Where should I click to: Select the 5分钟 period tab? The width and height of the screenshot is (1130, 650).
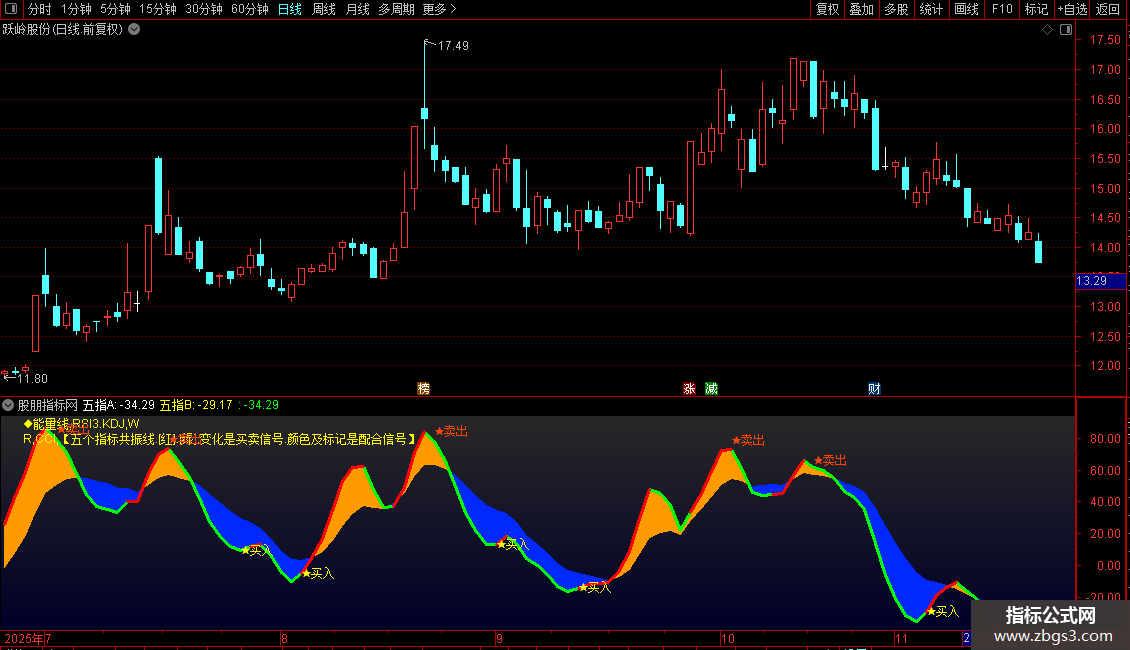coord(115,9)
